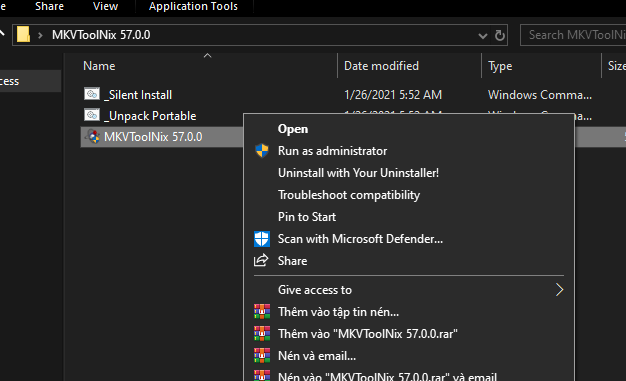Click the Share arrow icon in context menu
Screen dimensions: 626x381
(261, 260)
